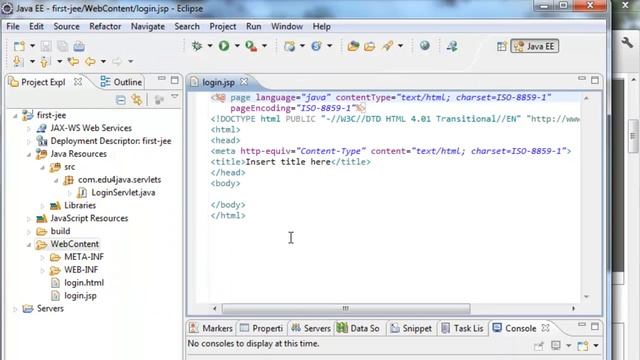Start the Debug bug icon
The width and height of the screenshot is (640, 360).
click(197, 46)
